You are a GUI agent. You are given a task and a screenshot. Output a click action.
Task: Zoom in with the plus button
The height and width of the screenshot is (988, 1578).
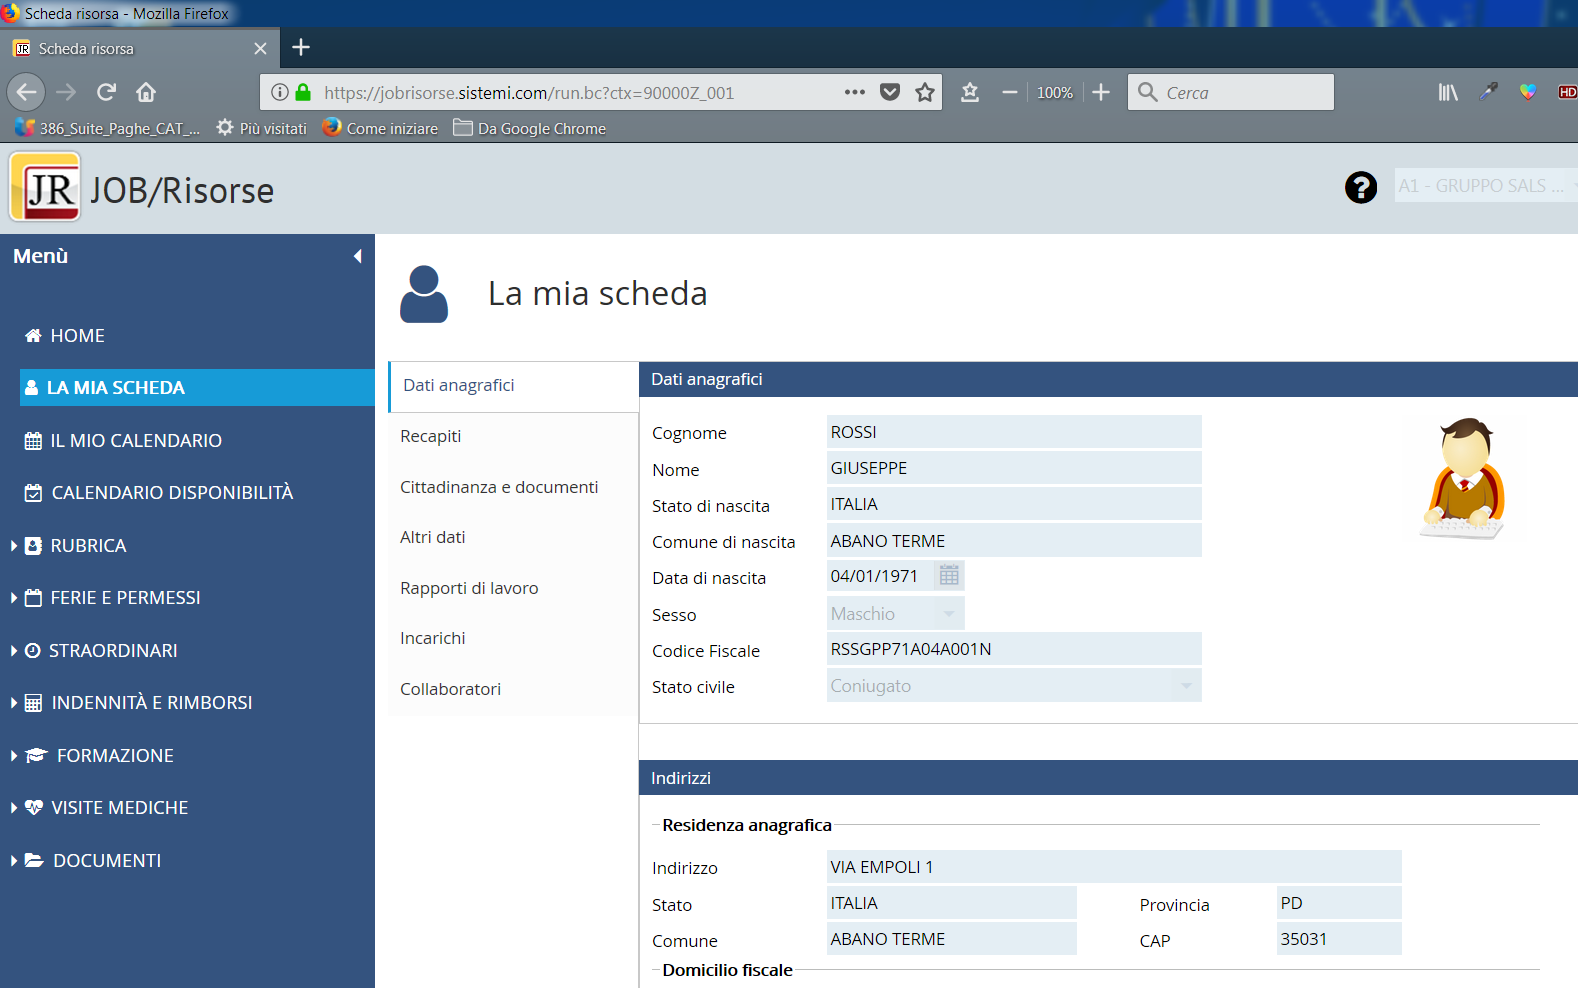(x=1101, y=93)
